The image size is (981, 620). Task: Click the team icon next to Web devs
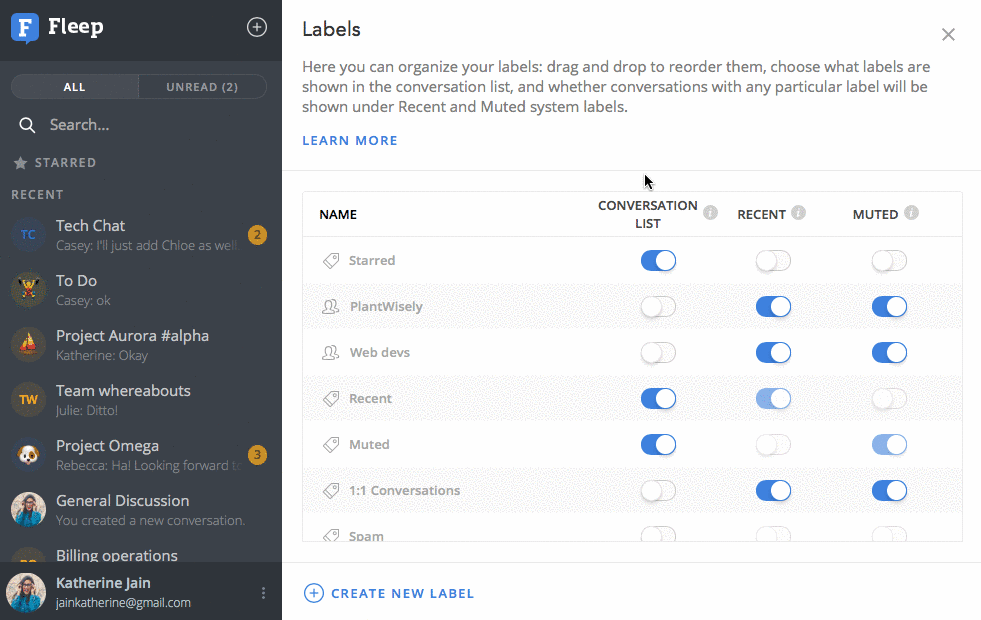[330, 352]
